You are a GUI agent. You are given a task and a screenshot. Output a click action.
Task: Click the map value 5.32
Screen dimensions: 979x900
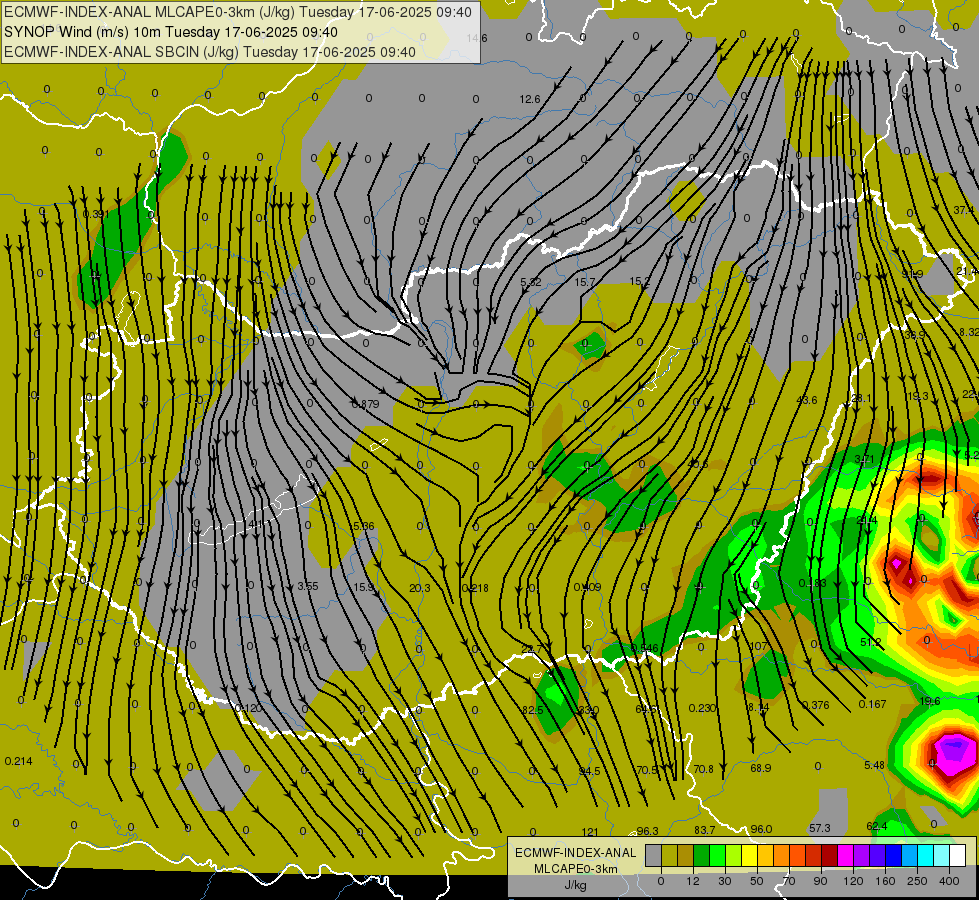tap(531, 282)
